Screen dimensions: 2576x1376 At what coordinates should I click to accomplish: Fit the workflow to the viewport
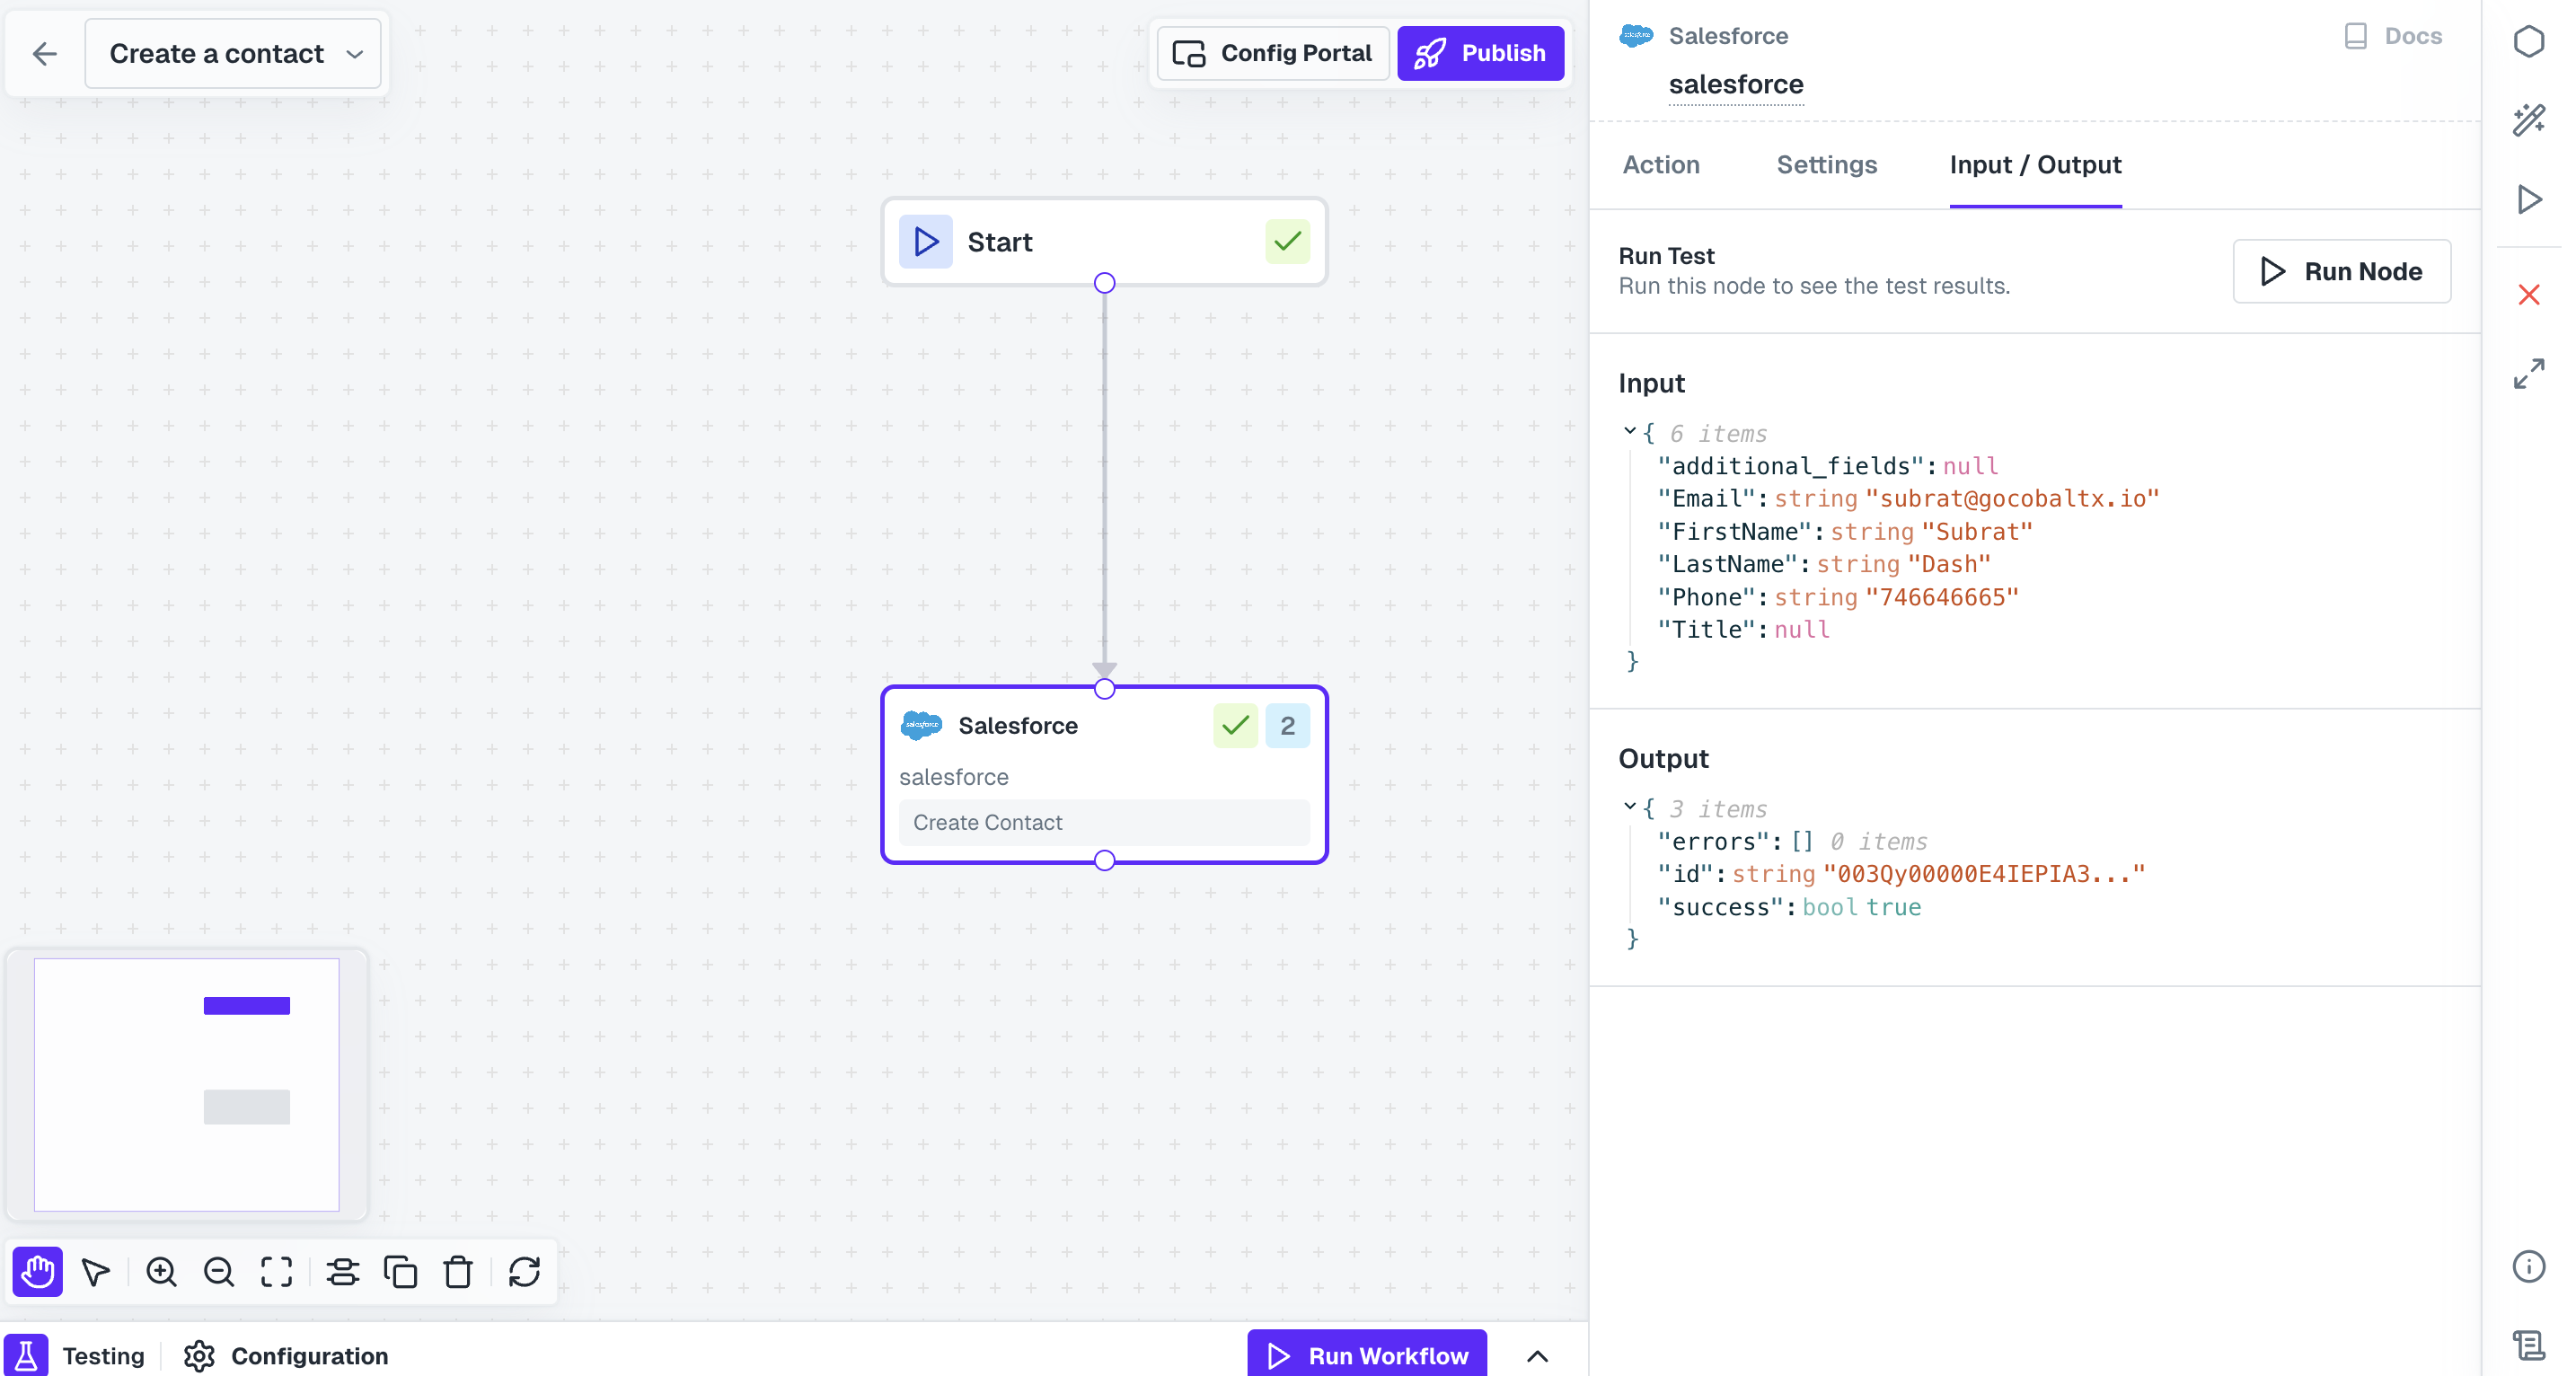click(276, 1272)
